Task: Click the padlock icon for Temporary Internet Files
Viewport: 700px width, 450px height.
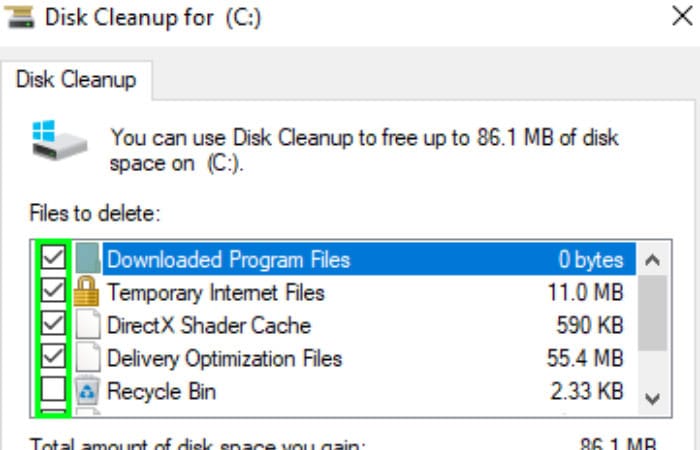Action: [86, 291]
